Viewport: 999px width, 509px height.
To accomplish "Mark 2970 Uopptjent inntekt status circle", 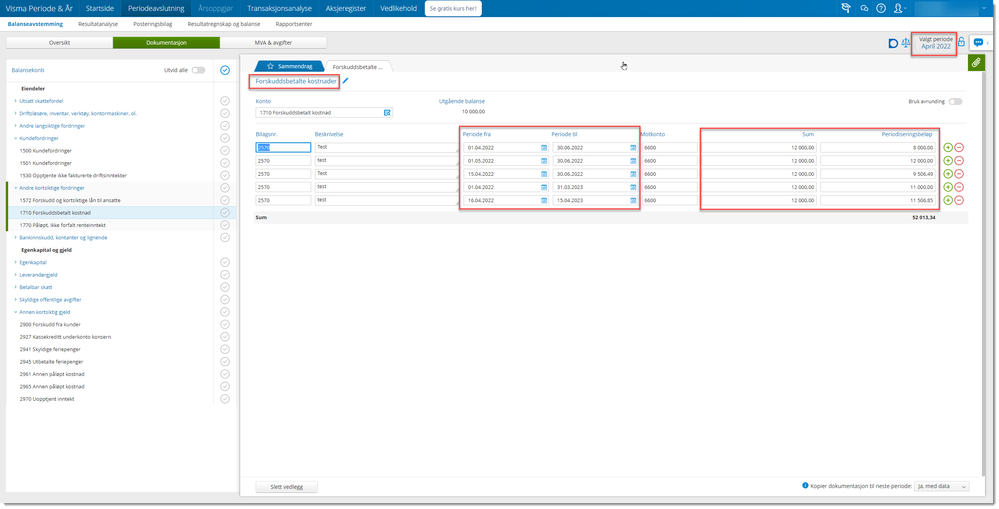I will pyautogui.click(x=225, y=399).
